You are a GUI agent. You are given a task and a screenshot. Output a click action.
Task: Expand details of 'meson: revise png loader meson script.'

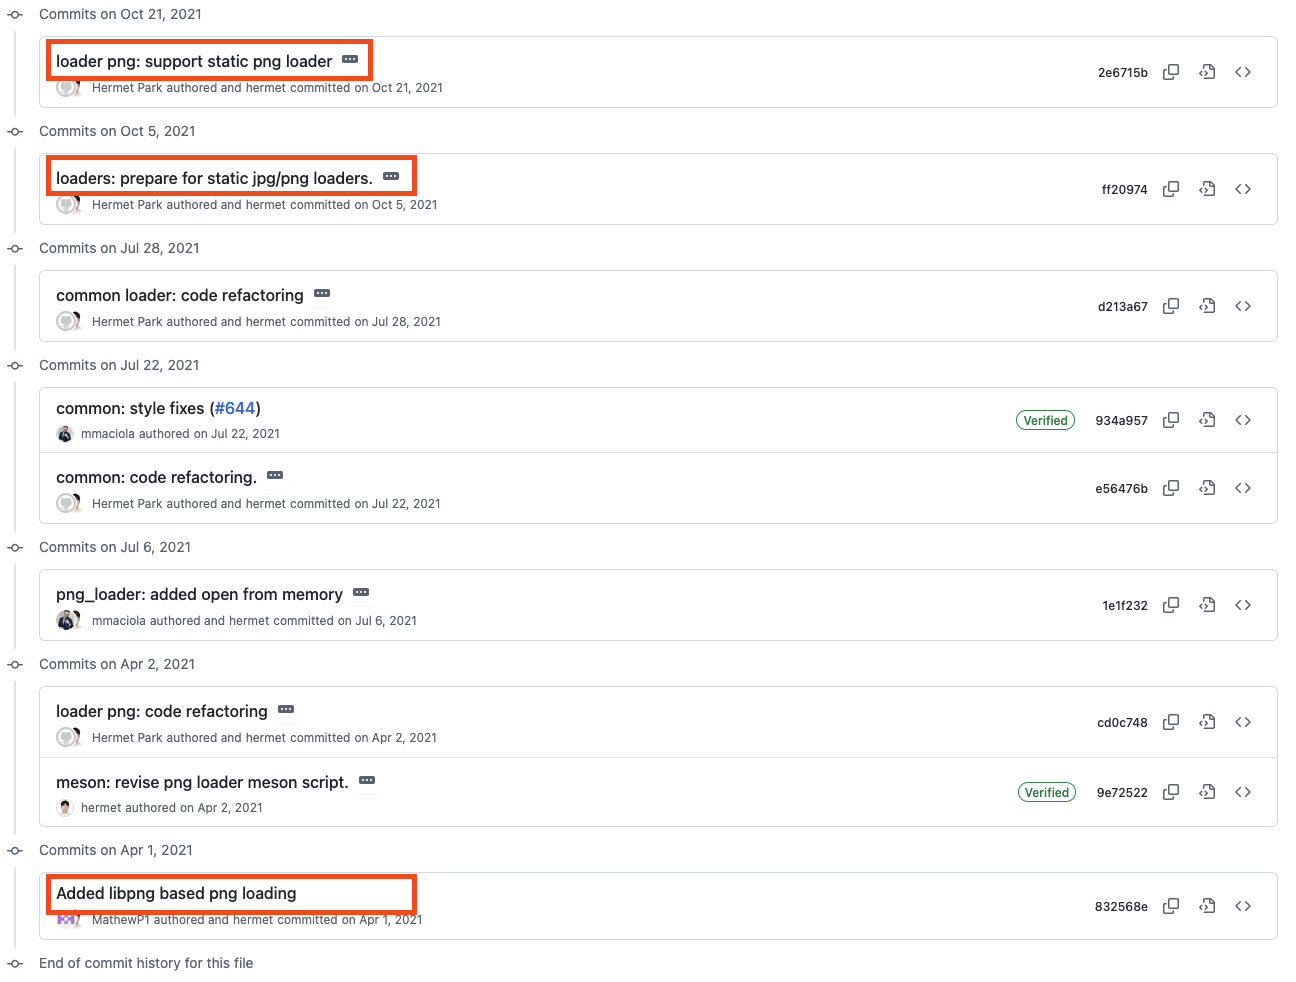[367, 781]
